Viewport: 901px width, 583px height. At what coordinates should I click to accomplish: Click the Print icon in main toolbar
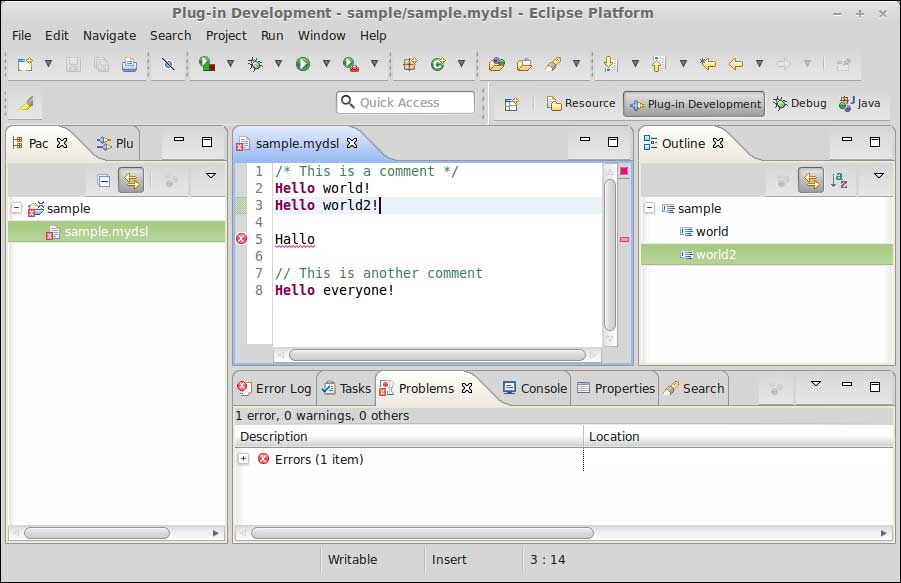(129, 64)
